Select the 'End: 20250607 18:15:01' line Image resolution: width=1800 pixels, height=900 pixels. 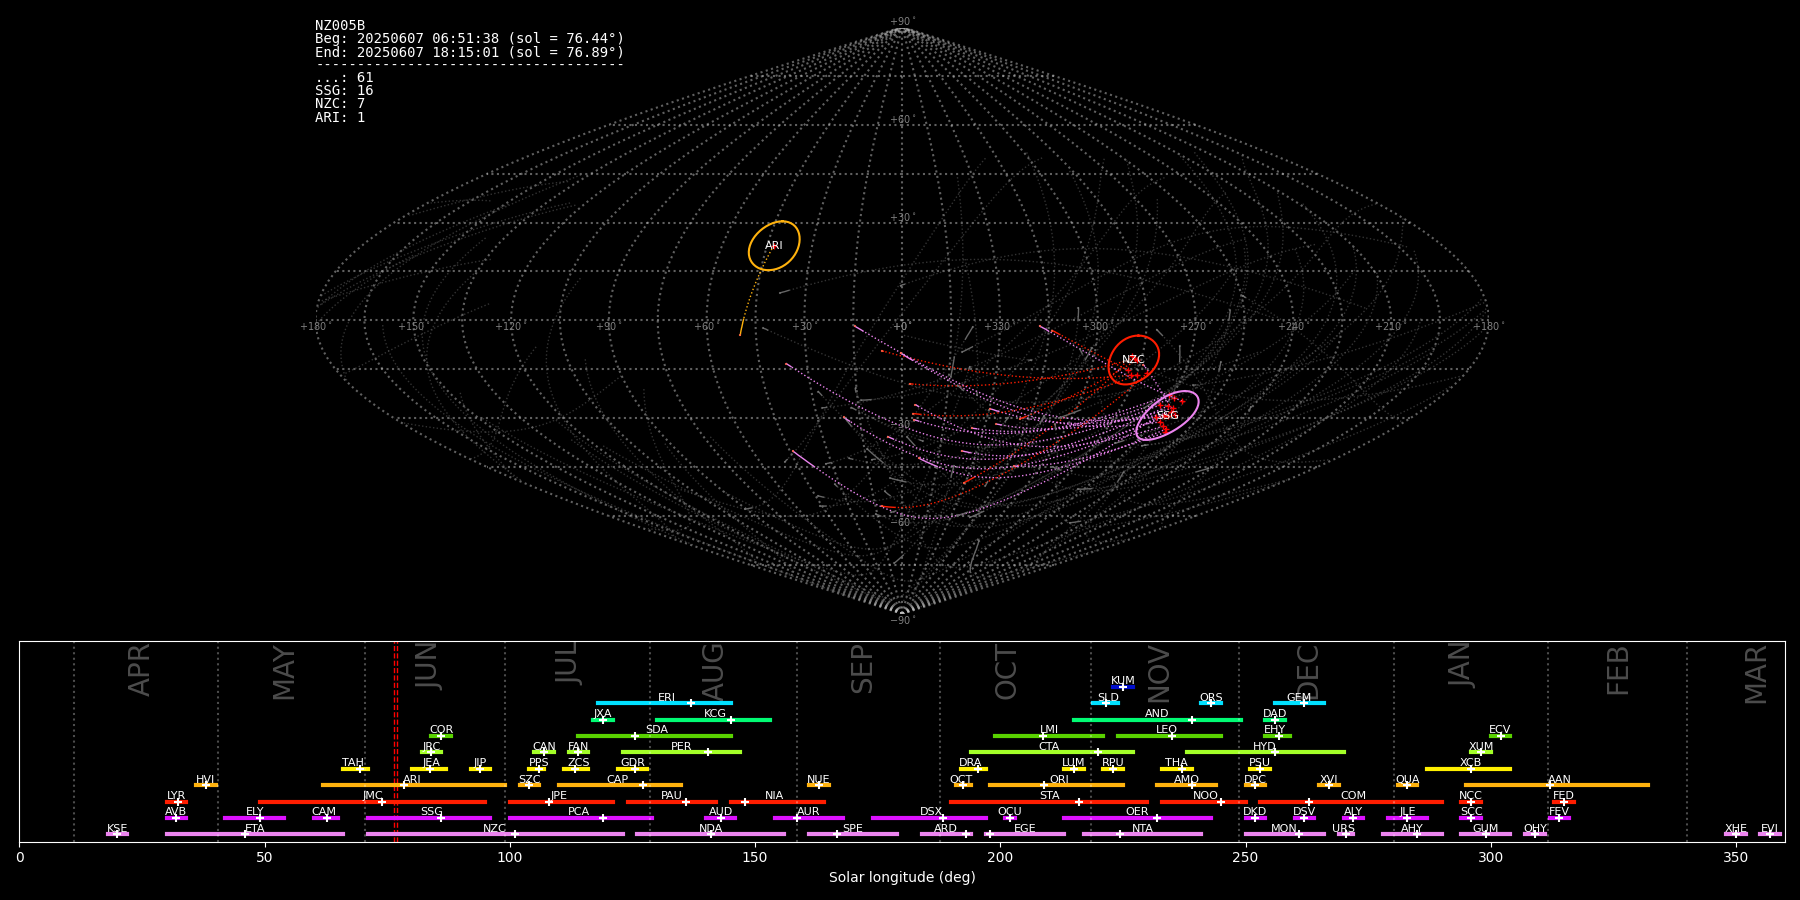(469, 52)
